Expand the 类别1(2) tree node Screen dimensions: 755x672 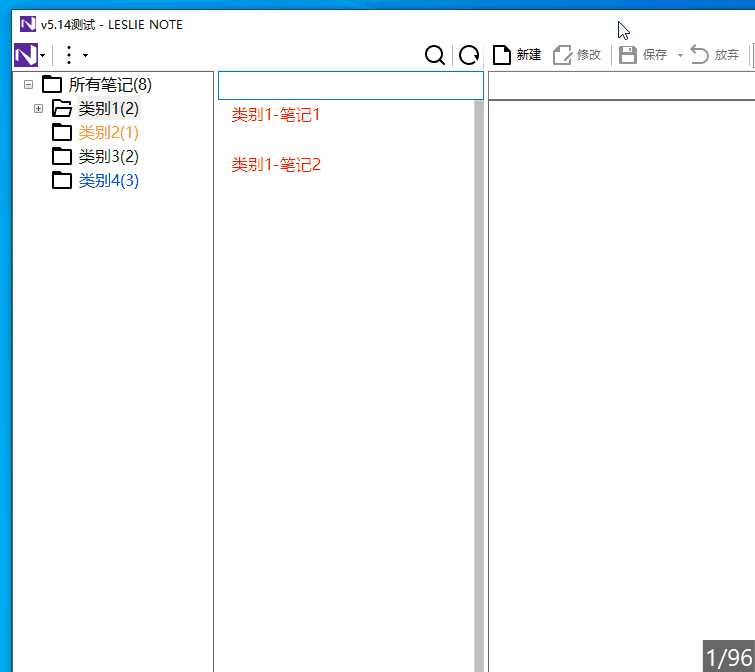tap(39, 109)
